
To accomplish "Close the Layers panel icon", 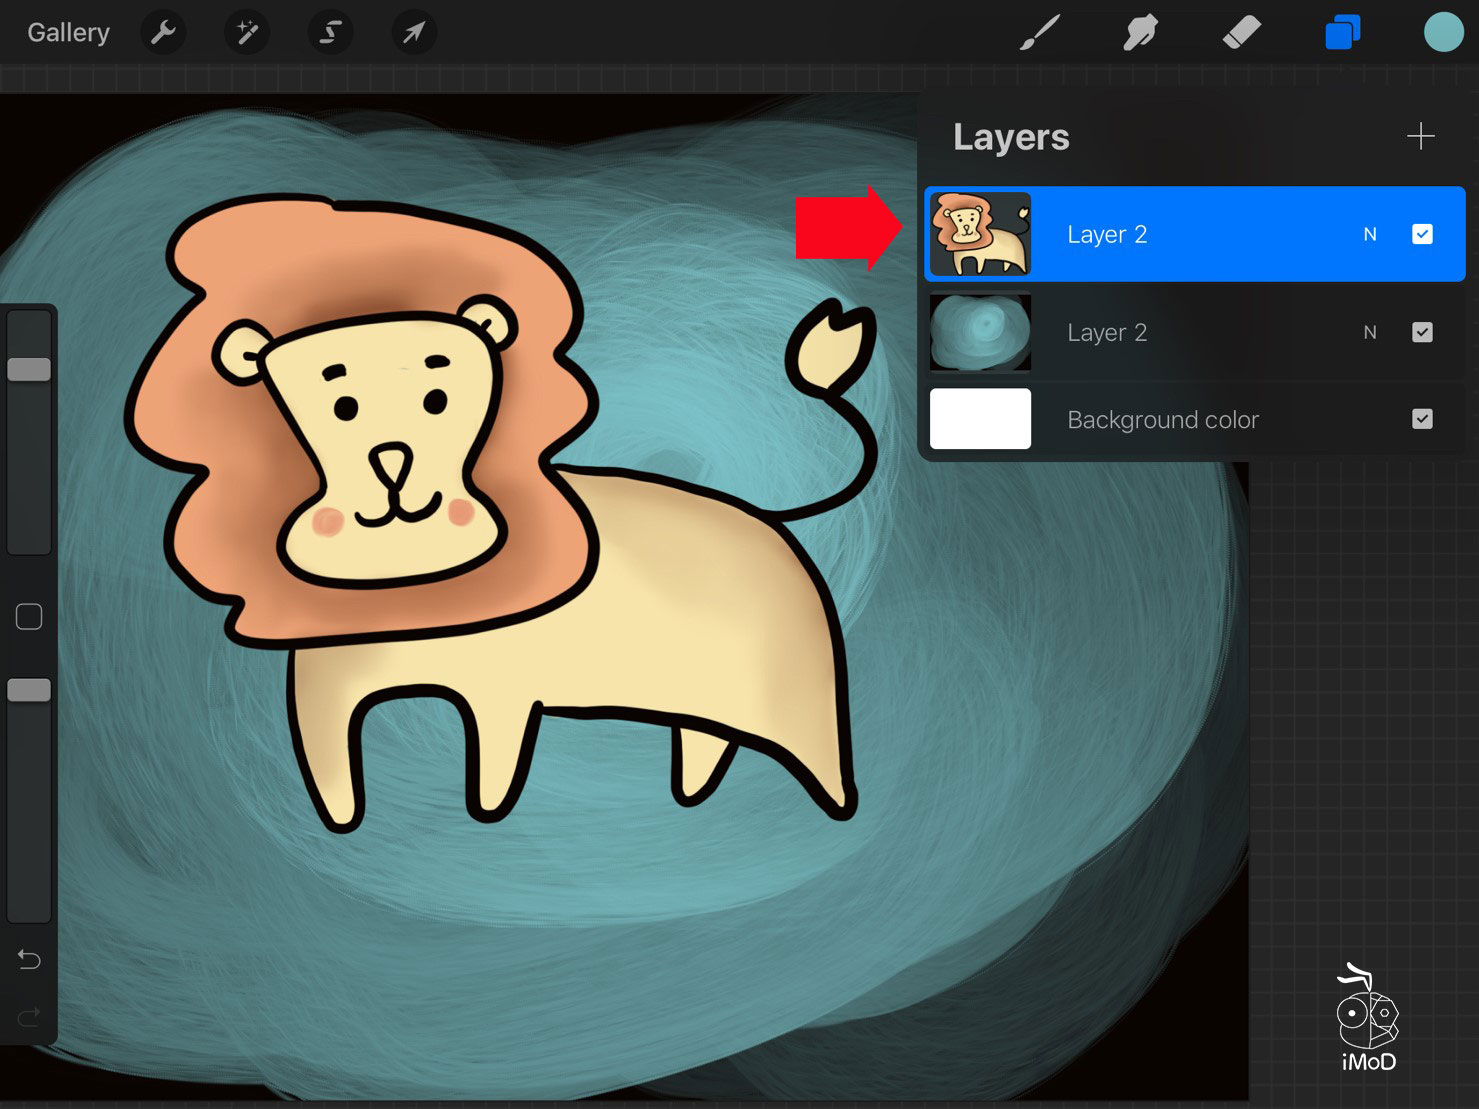I will pyautogui.click(x=1342, y=33).
